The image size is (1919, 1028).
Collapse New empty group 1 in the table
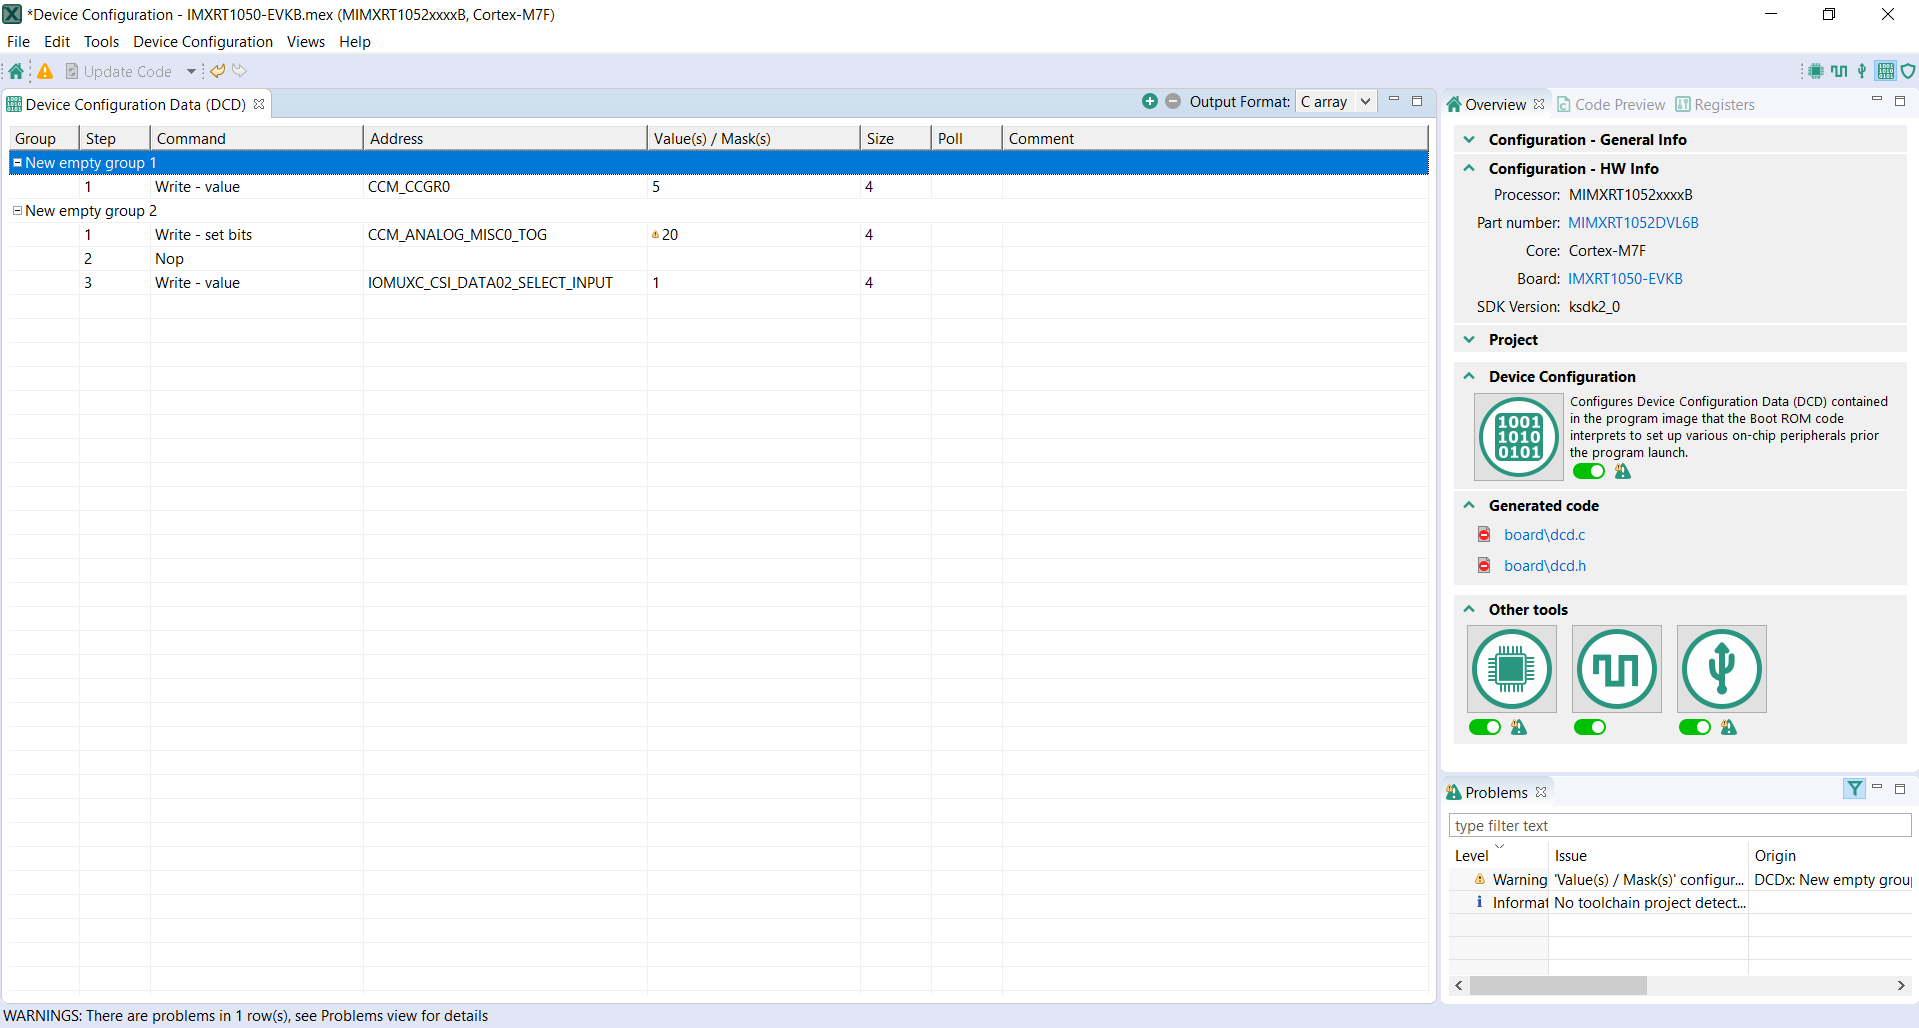point(17,162)
